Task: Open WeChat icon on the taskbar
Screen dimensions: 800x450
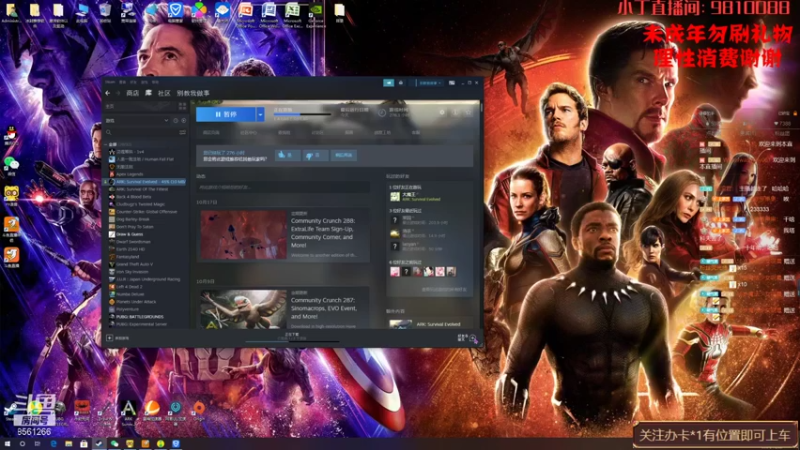Action: pyautogui.click(x=114, y=444)
